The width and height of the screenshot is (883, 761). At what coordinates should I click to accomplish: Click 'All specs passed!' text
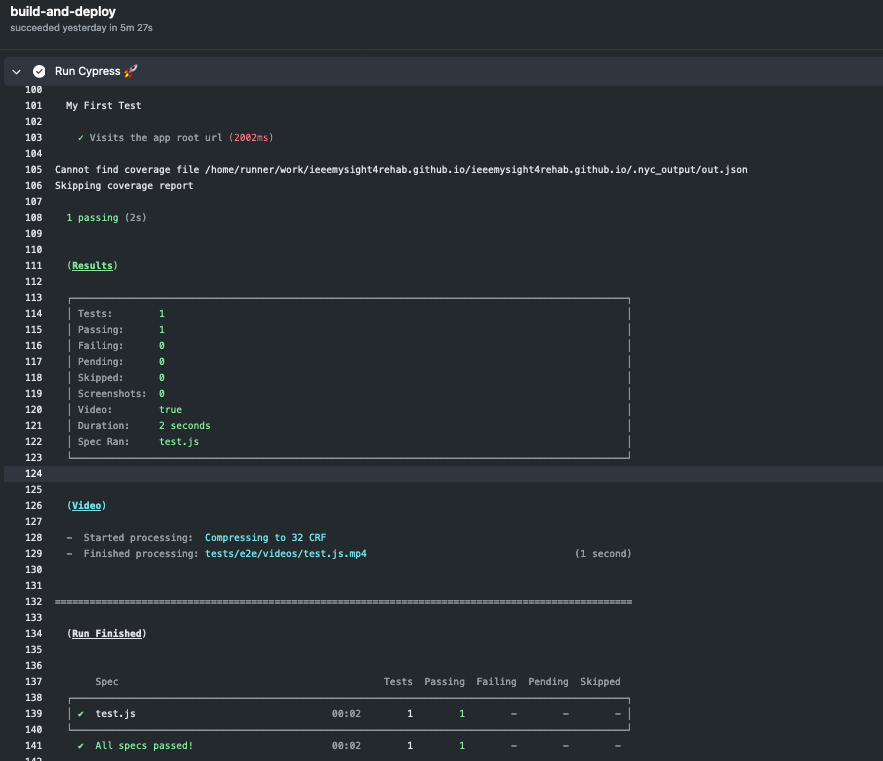(x=144, y=746)
